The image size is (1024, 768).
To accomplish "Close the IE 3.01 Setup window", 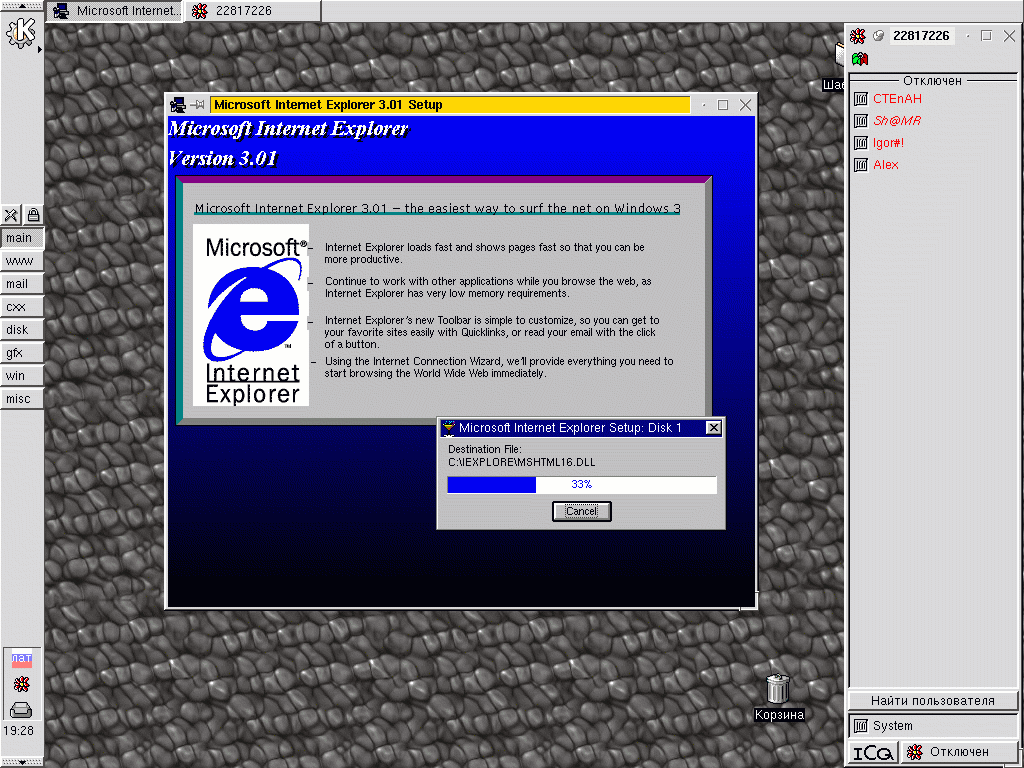I will coord(745,104).
